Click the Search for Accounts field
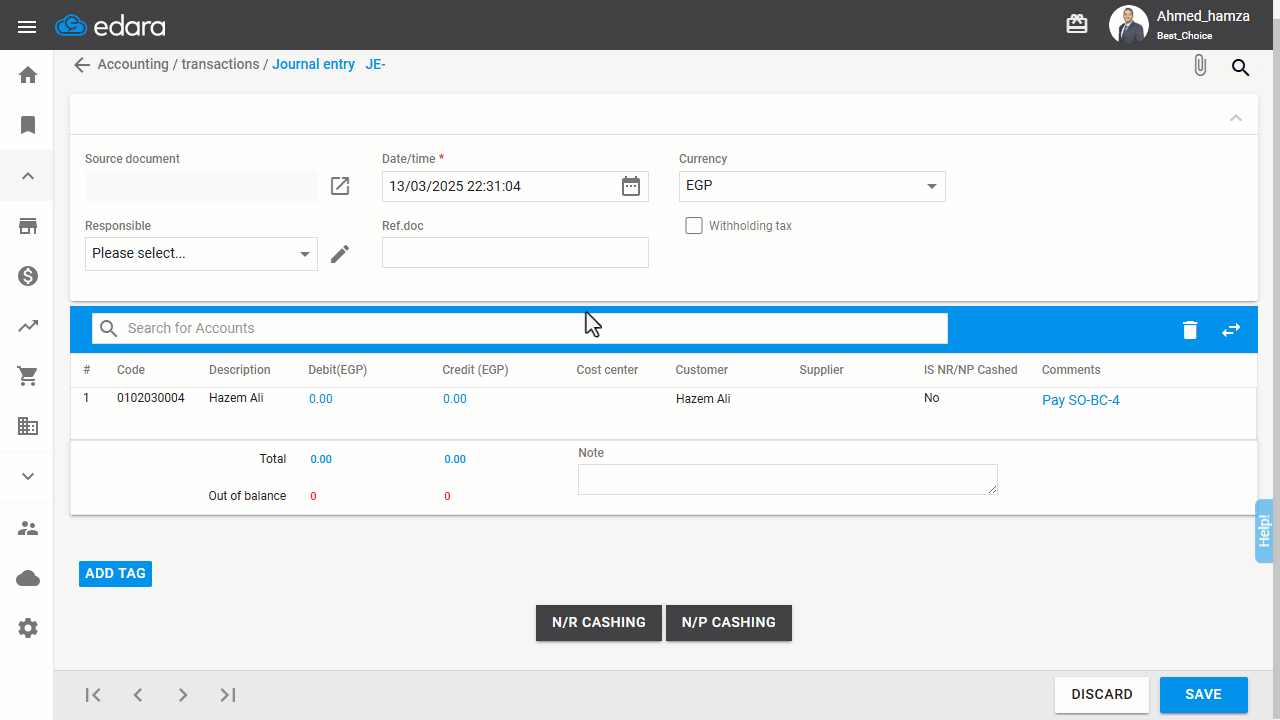 (520, 328)
